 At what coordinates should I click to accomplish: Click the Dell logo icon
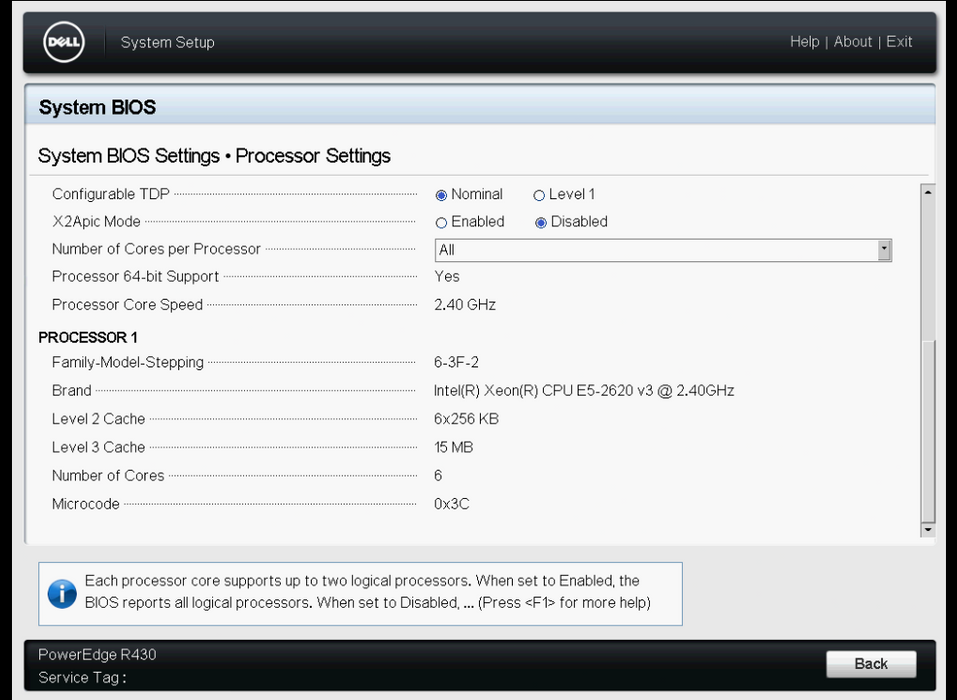64,42
